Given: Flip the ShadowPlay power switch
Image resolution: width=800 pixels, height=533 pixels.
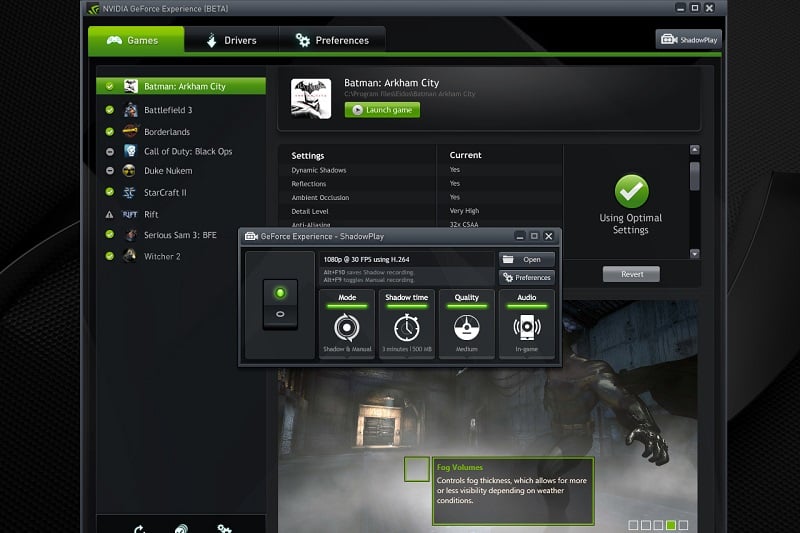Looking at the screenshot, I should [x=280, y=304].
